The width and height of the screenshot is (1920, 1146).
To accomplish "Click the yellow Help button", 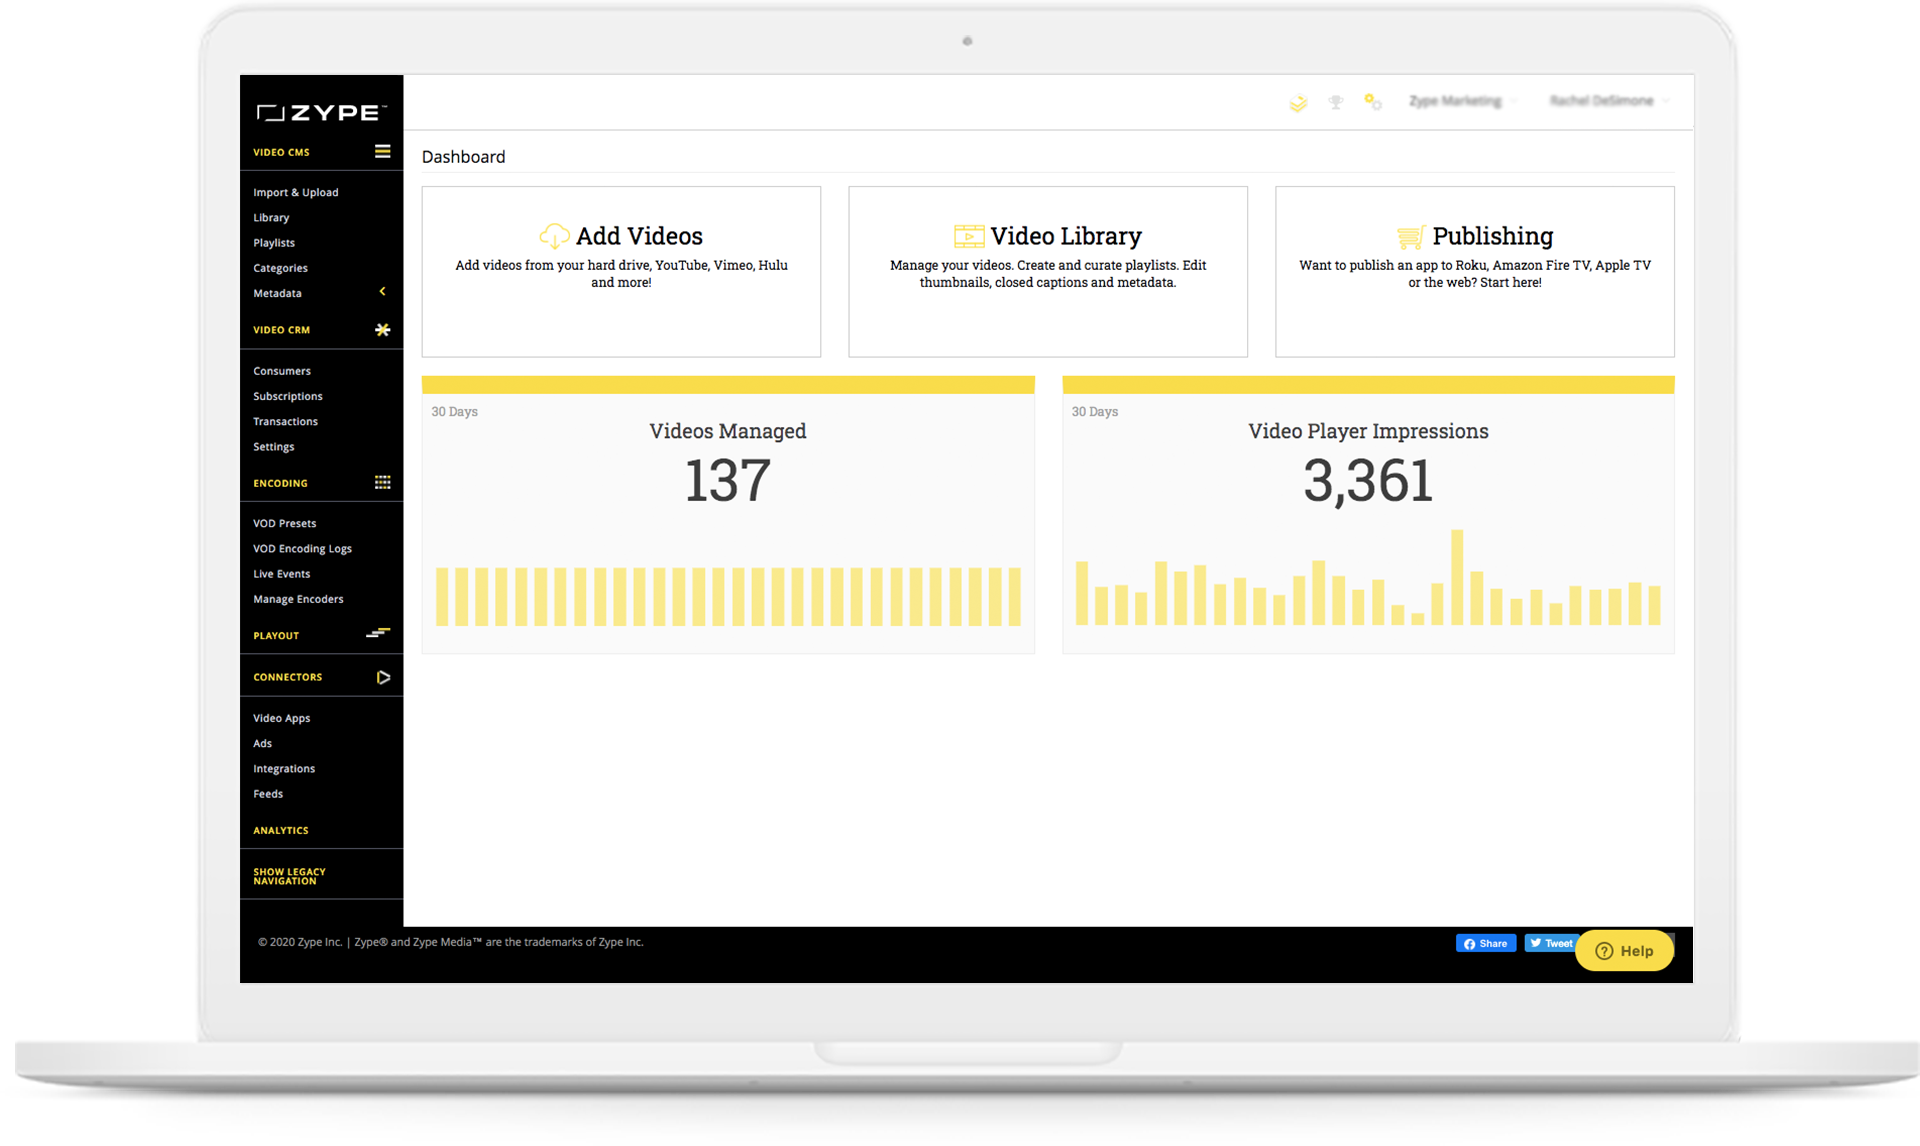I will pyautogui.click(x=1624, y=951).
